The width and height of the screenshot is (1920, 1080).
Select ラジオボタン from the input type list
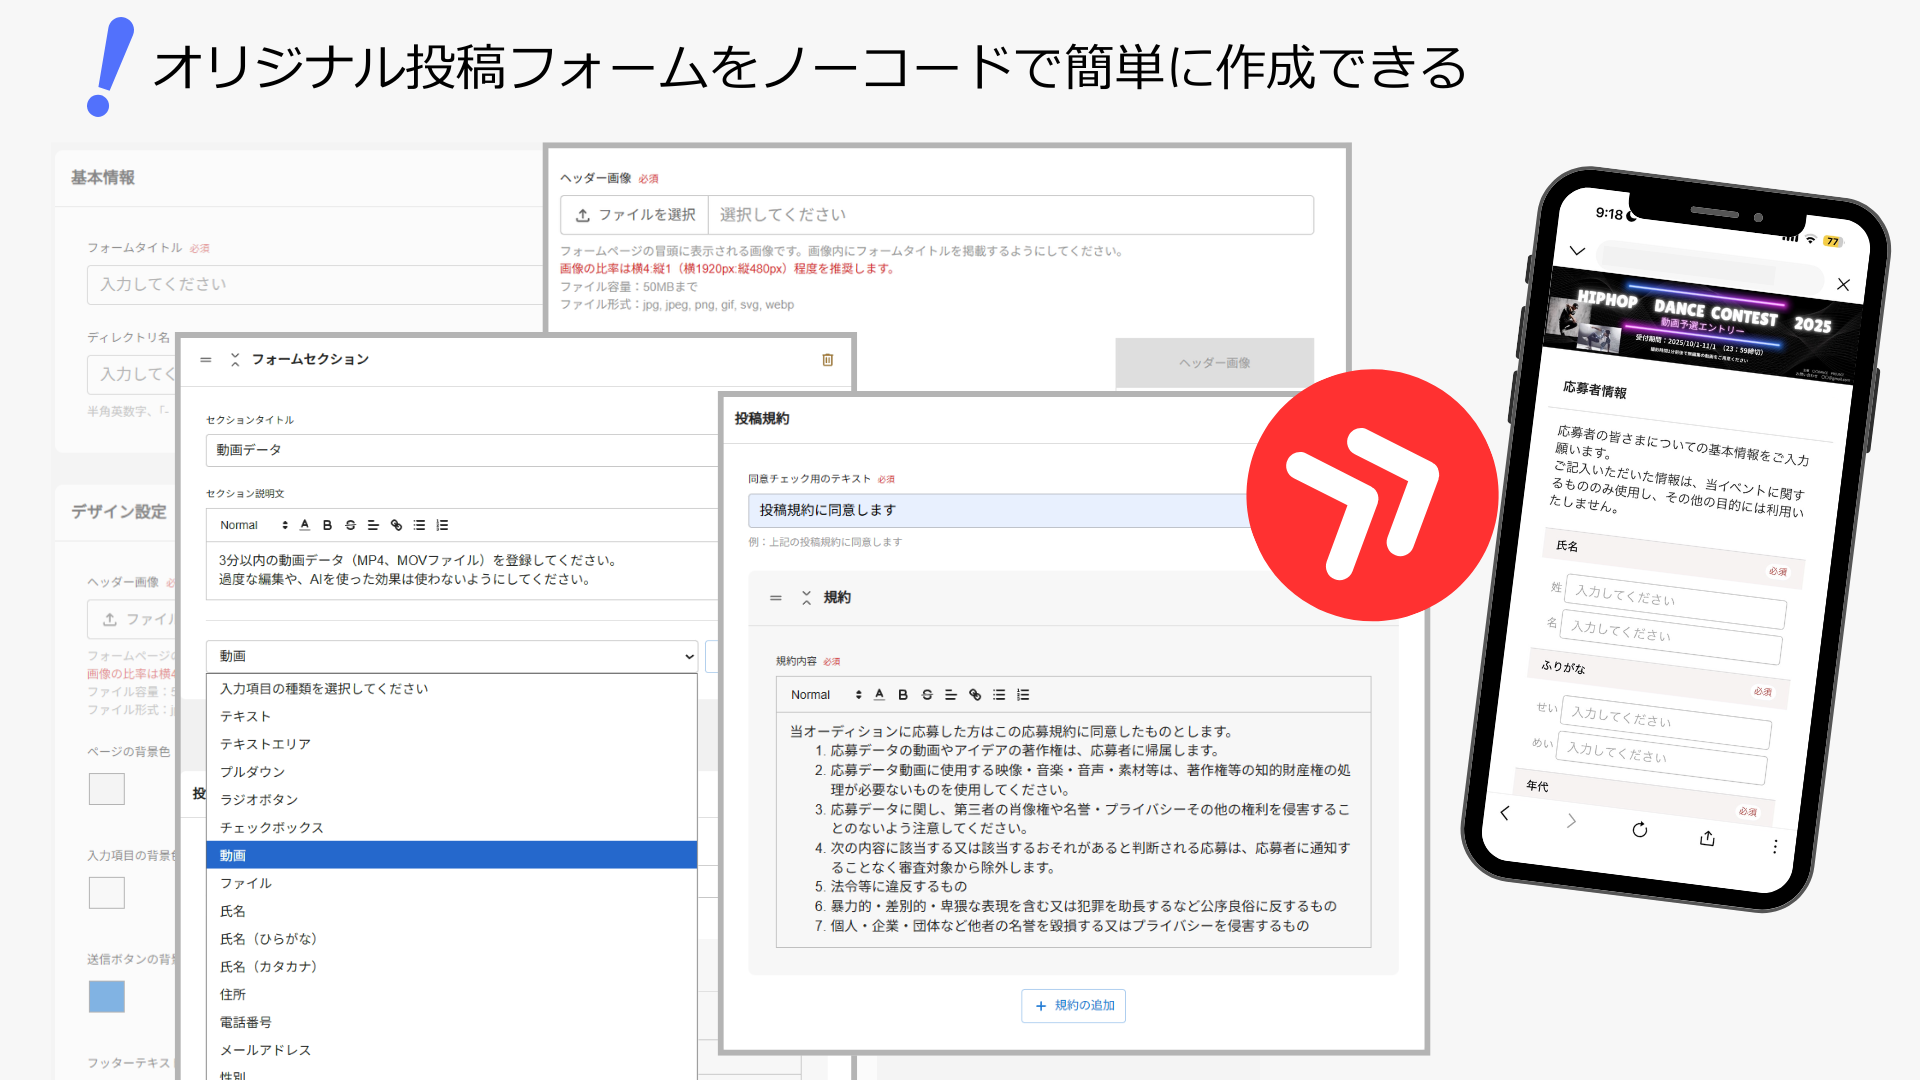tap(257, 799)
